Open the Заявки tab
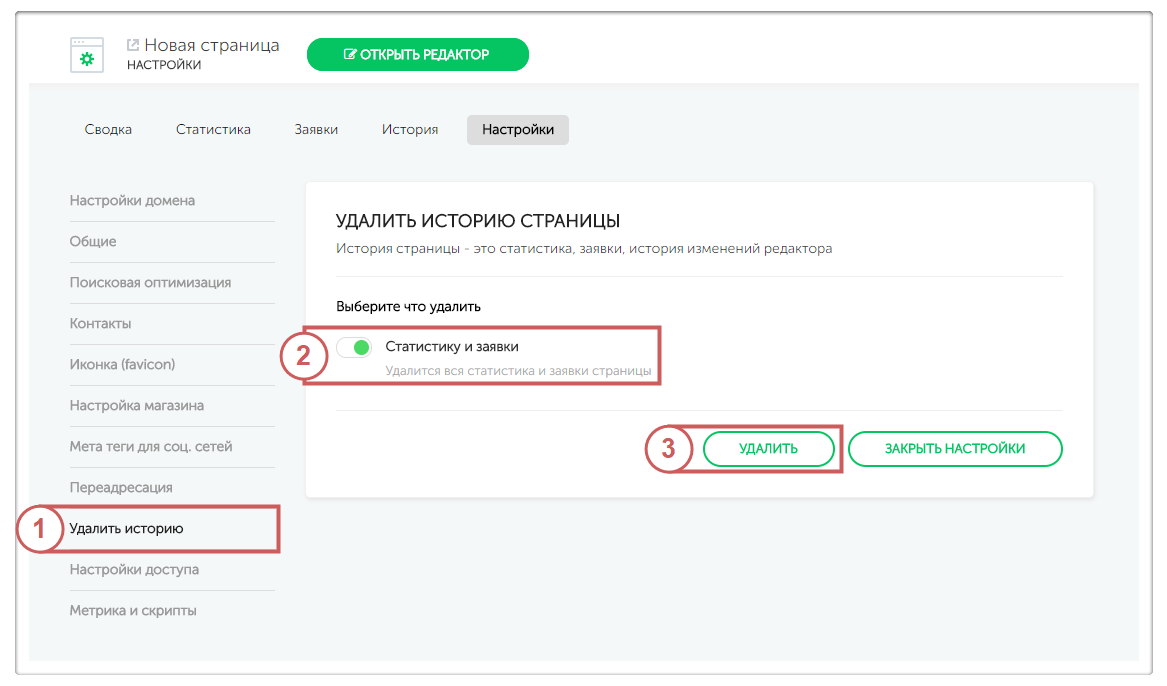 tap(316, 129)
